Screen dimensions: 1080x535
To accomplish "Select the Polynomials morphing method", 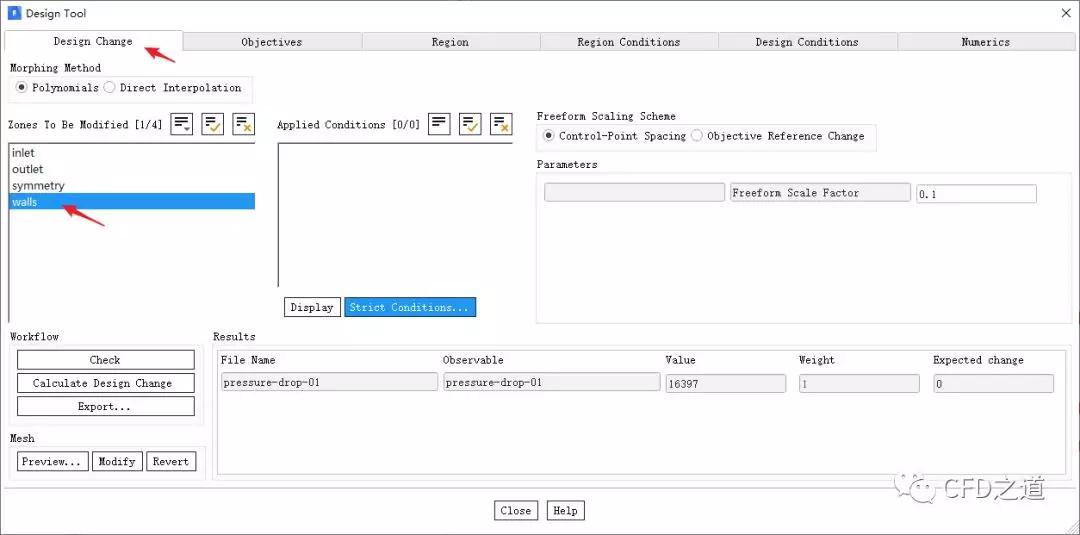I will (58, 88).
